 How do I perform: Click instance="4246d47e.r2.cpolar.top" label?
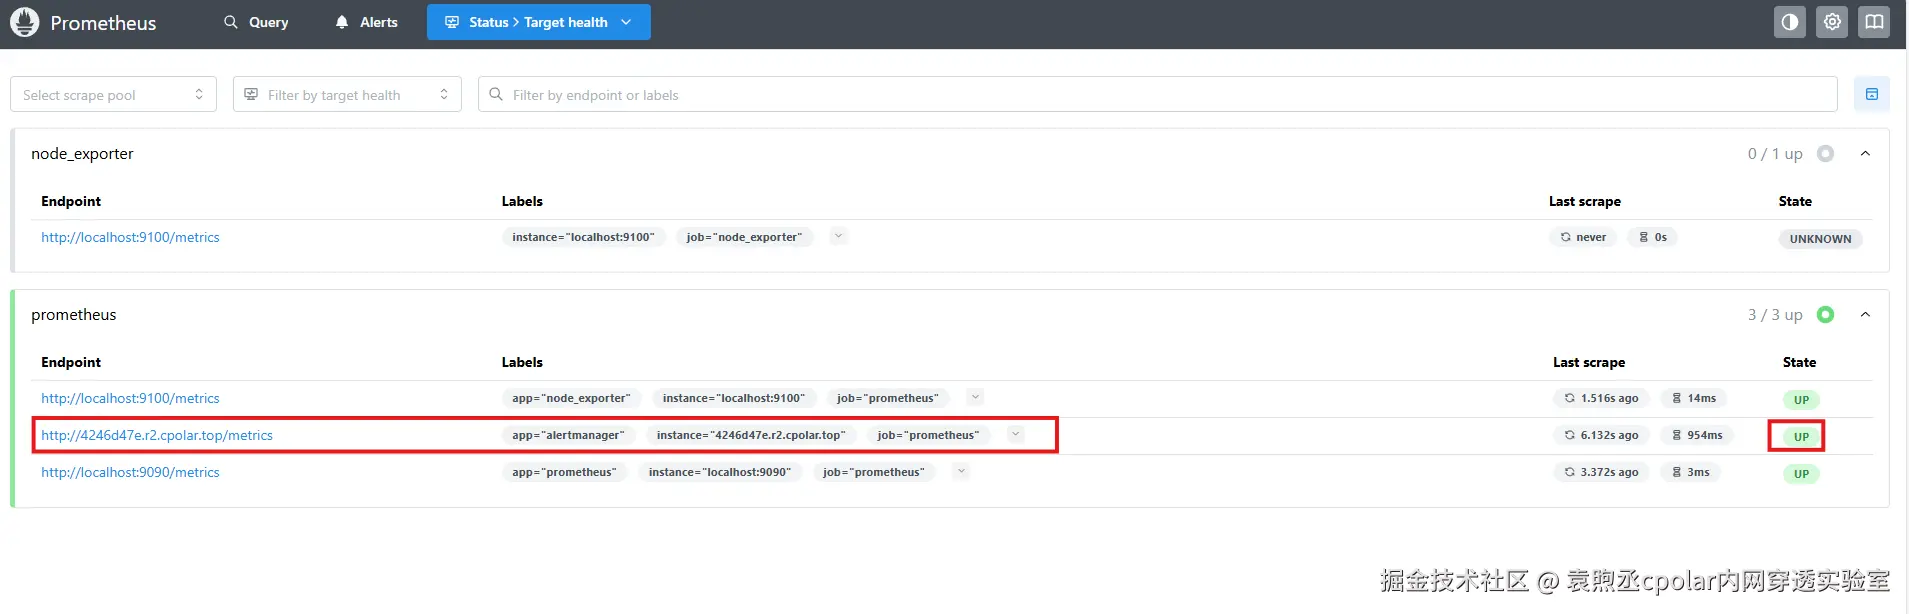751,435
